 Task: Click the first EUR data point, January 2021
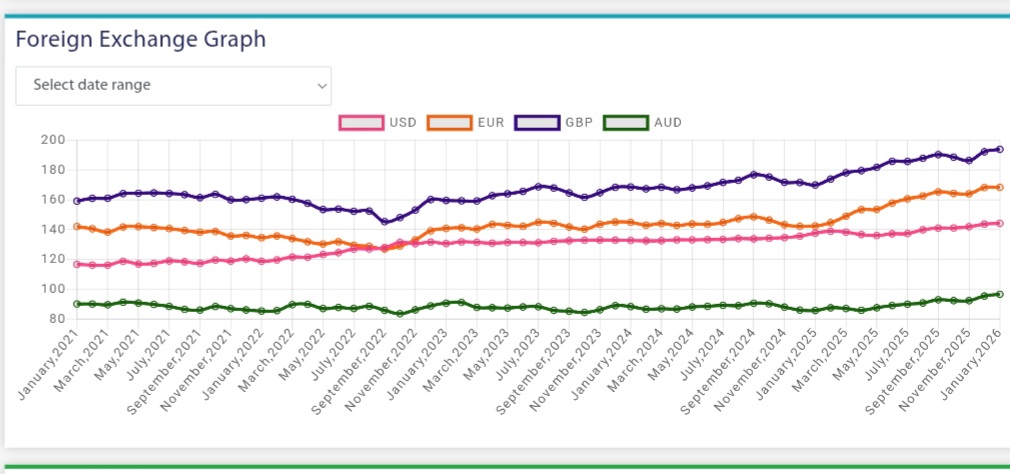pyautogui.click(x=77, y=226)
